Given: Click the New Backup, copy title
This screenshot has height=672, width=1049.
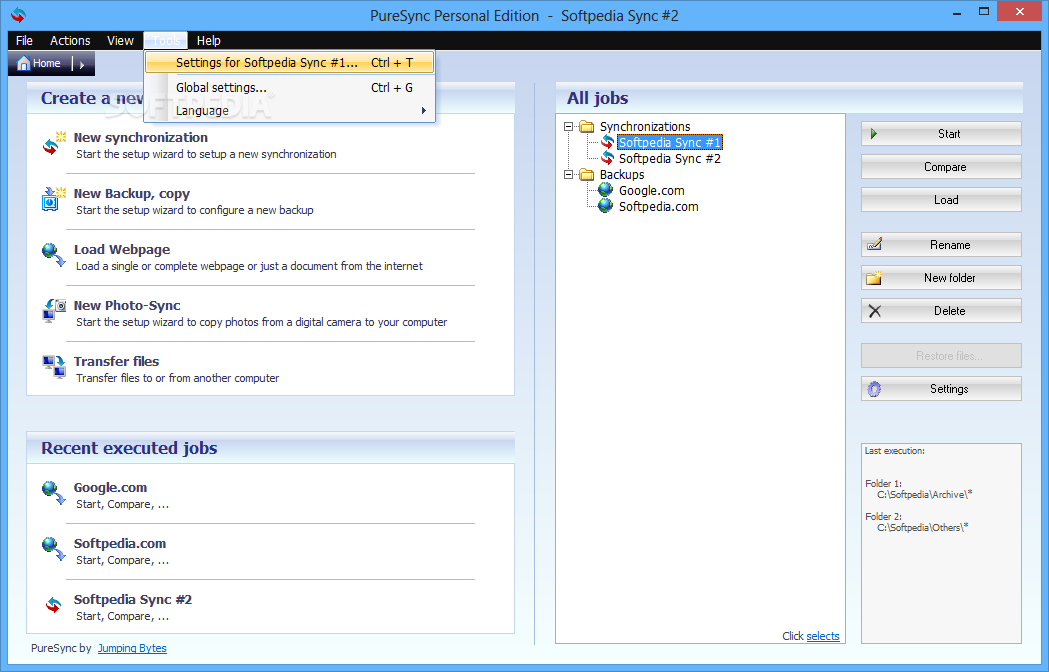Looking at the screenshot, I should [132, 193].
